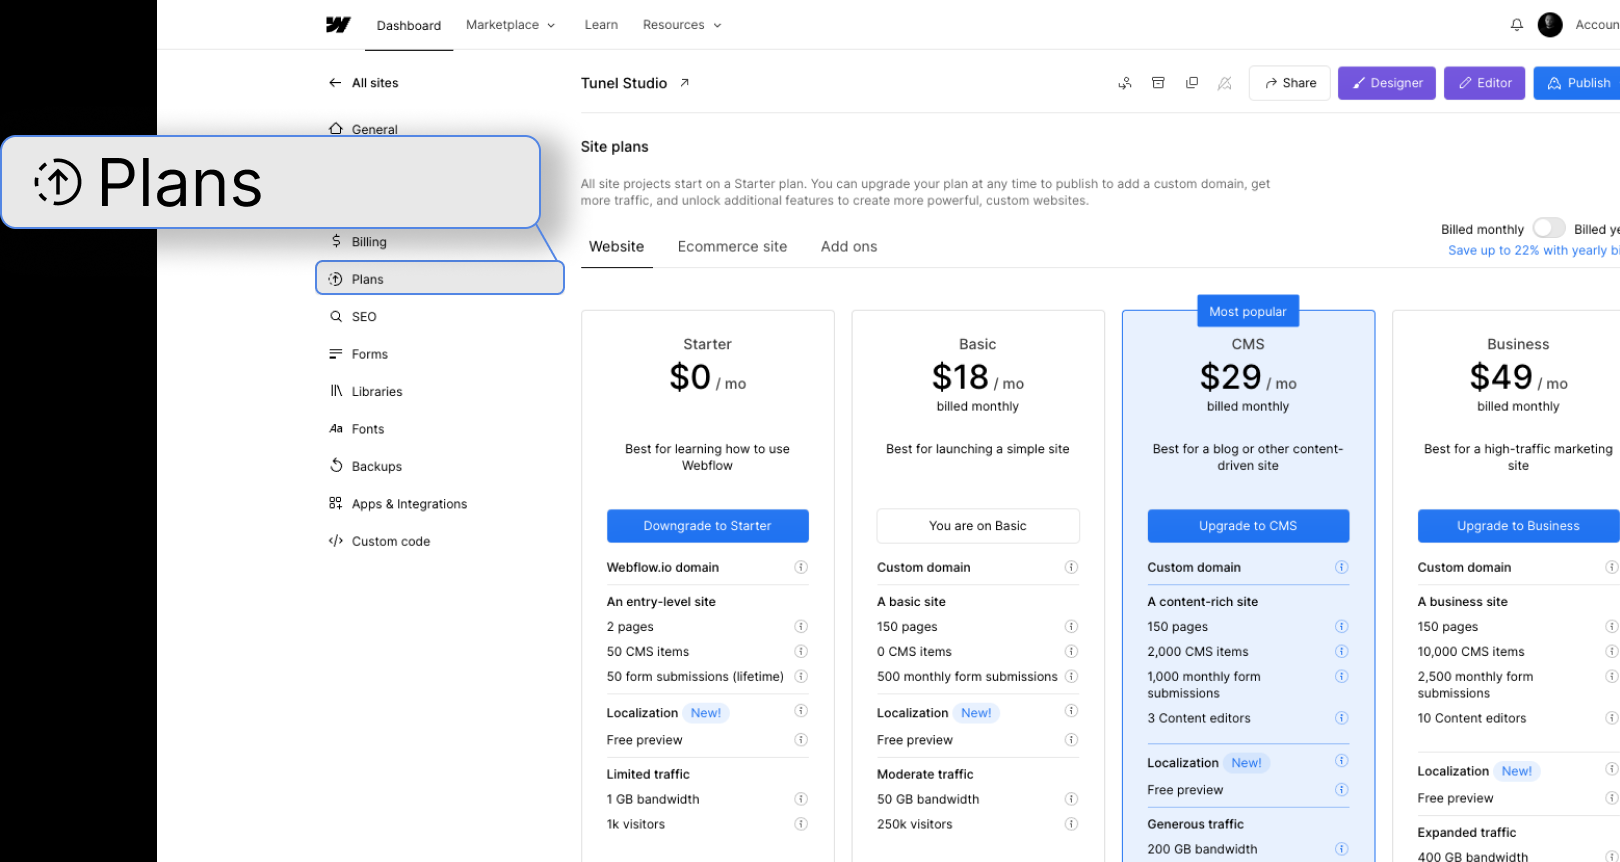The height and width of the screenshot is (862, 1620).
Task: Click New! badge in Starter Localization row
Action: click(x=706, y=713)
